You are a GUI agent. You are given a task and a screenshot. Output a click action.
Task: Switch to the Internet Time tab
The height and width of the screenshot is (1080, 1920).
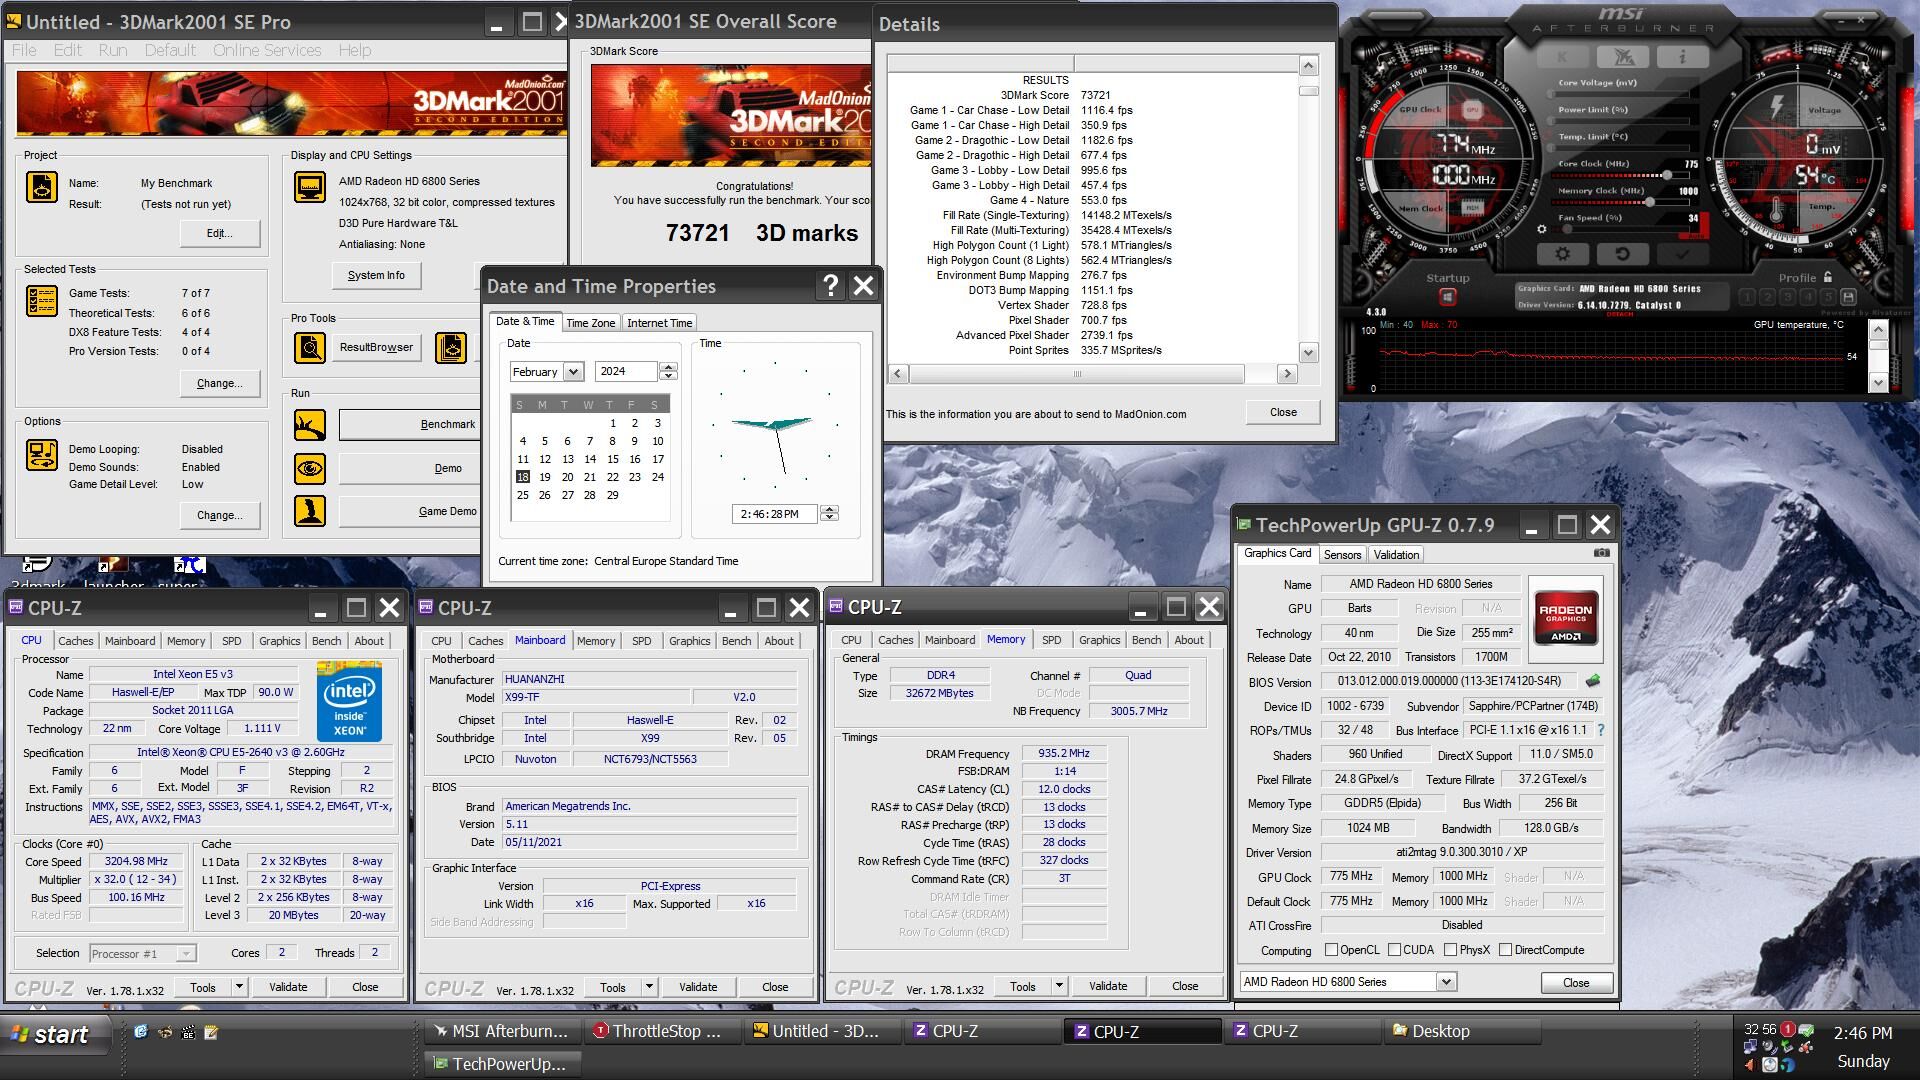659,323
